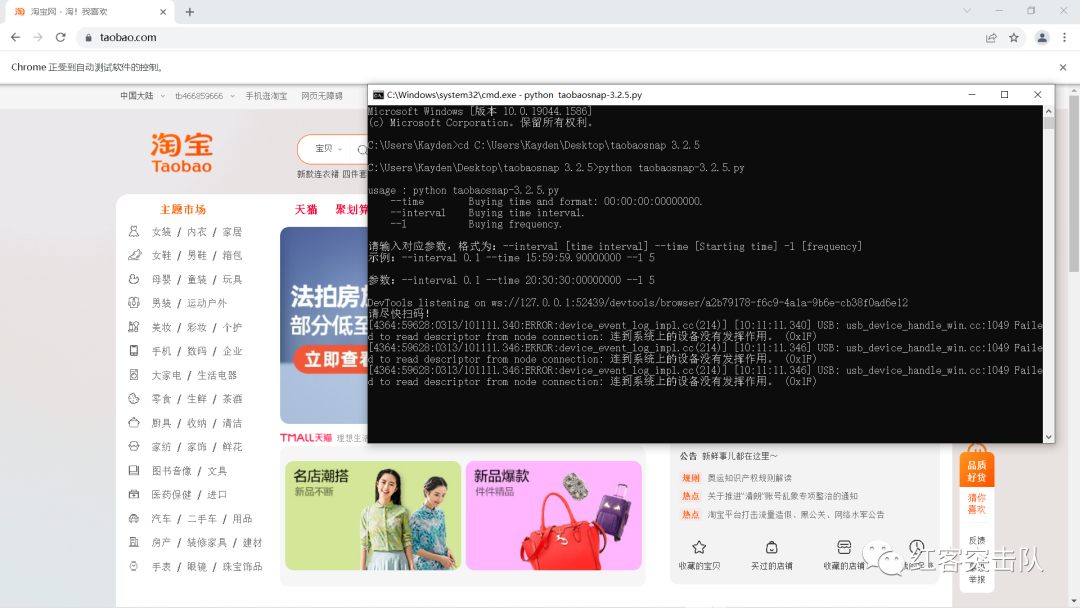Image resolution: width=1080 pixels, height=608 pixels.
Task: Click browser page vertical scrollbar
Action: [x=1074, y=184]
